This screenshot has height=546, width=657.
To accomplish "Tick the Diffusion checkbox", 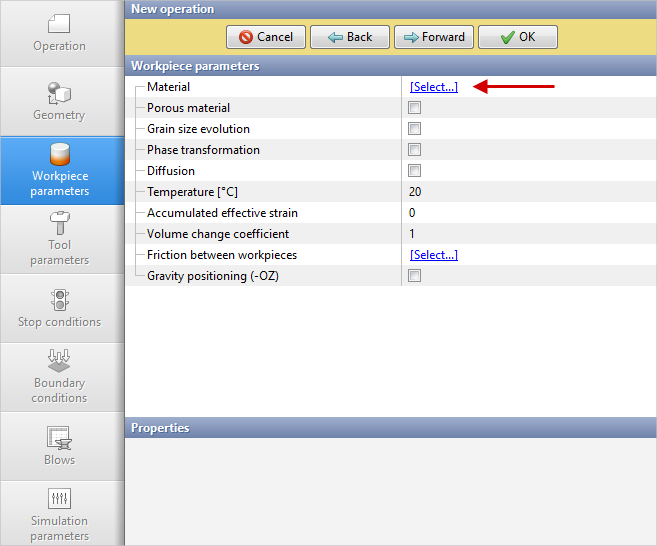I will (x=414, y=171).
